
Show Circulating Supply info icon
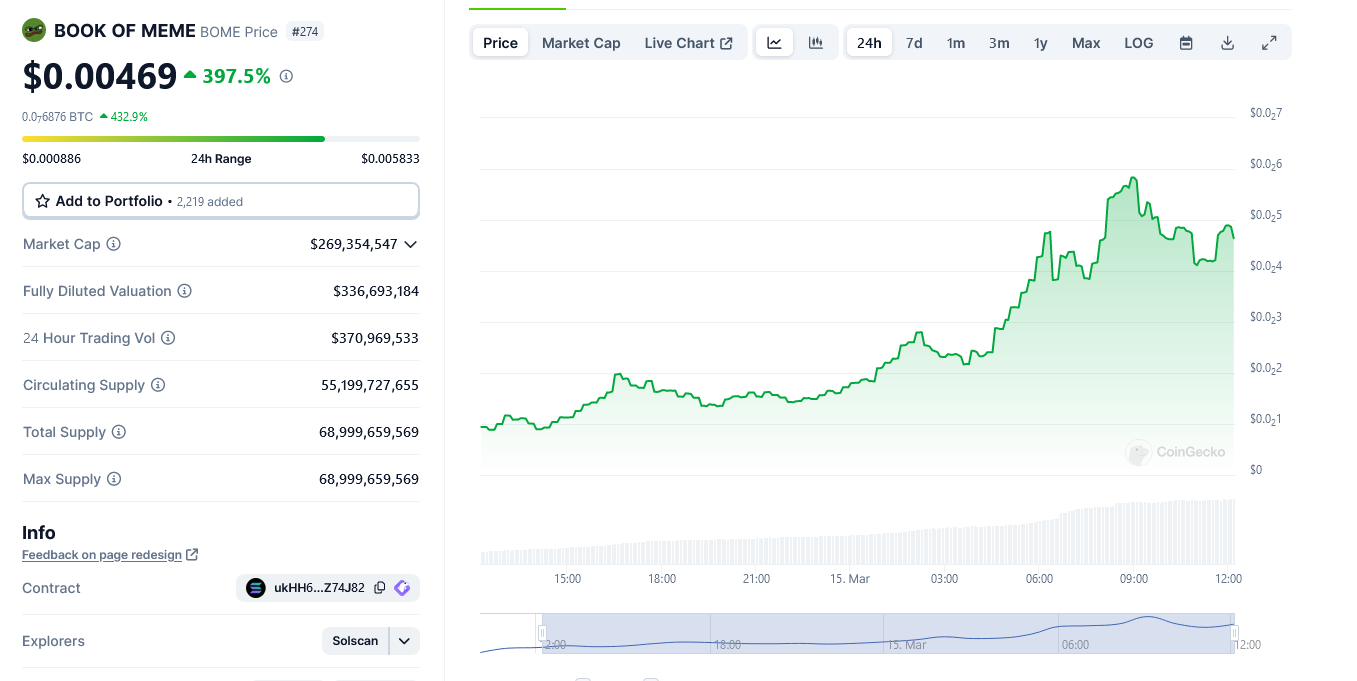click(158, 385)
